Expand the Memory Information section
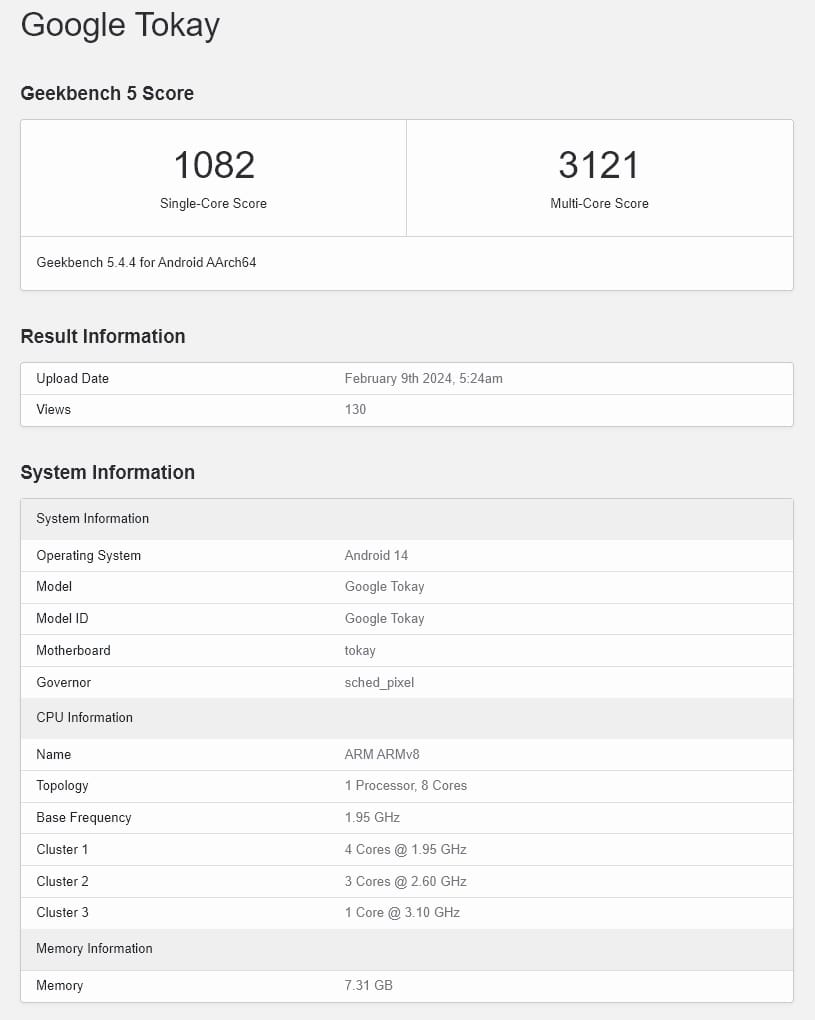Viewport: 815px width, 1020px height. [x=94, y=949]
